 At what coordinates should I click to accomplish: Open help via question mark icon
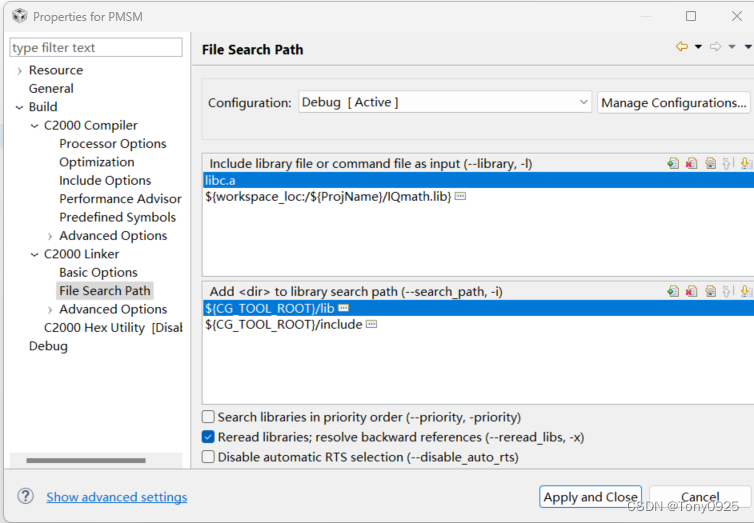coord(25,496)
